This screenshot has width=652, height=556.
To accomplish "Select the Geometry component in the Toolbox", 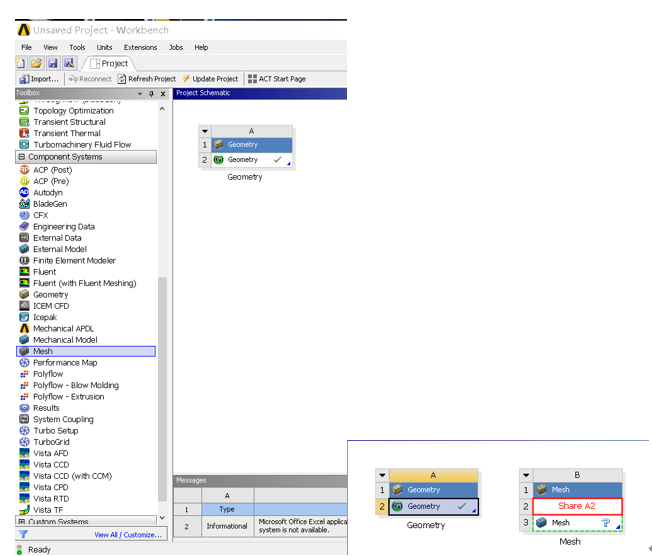I will click(50, 294).
